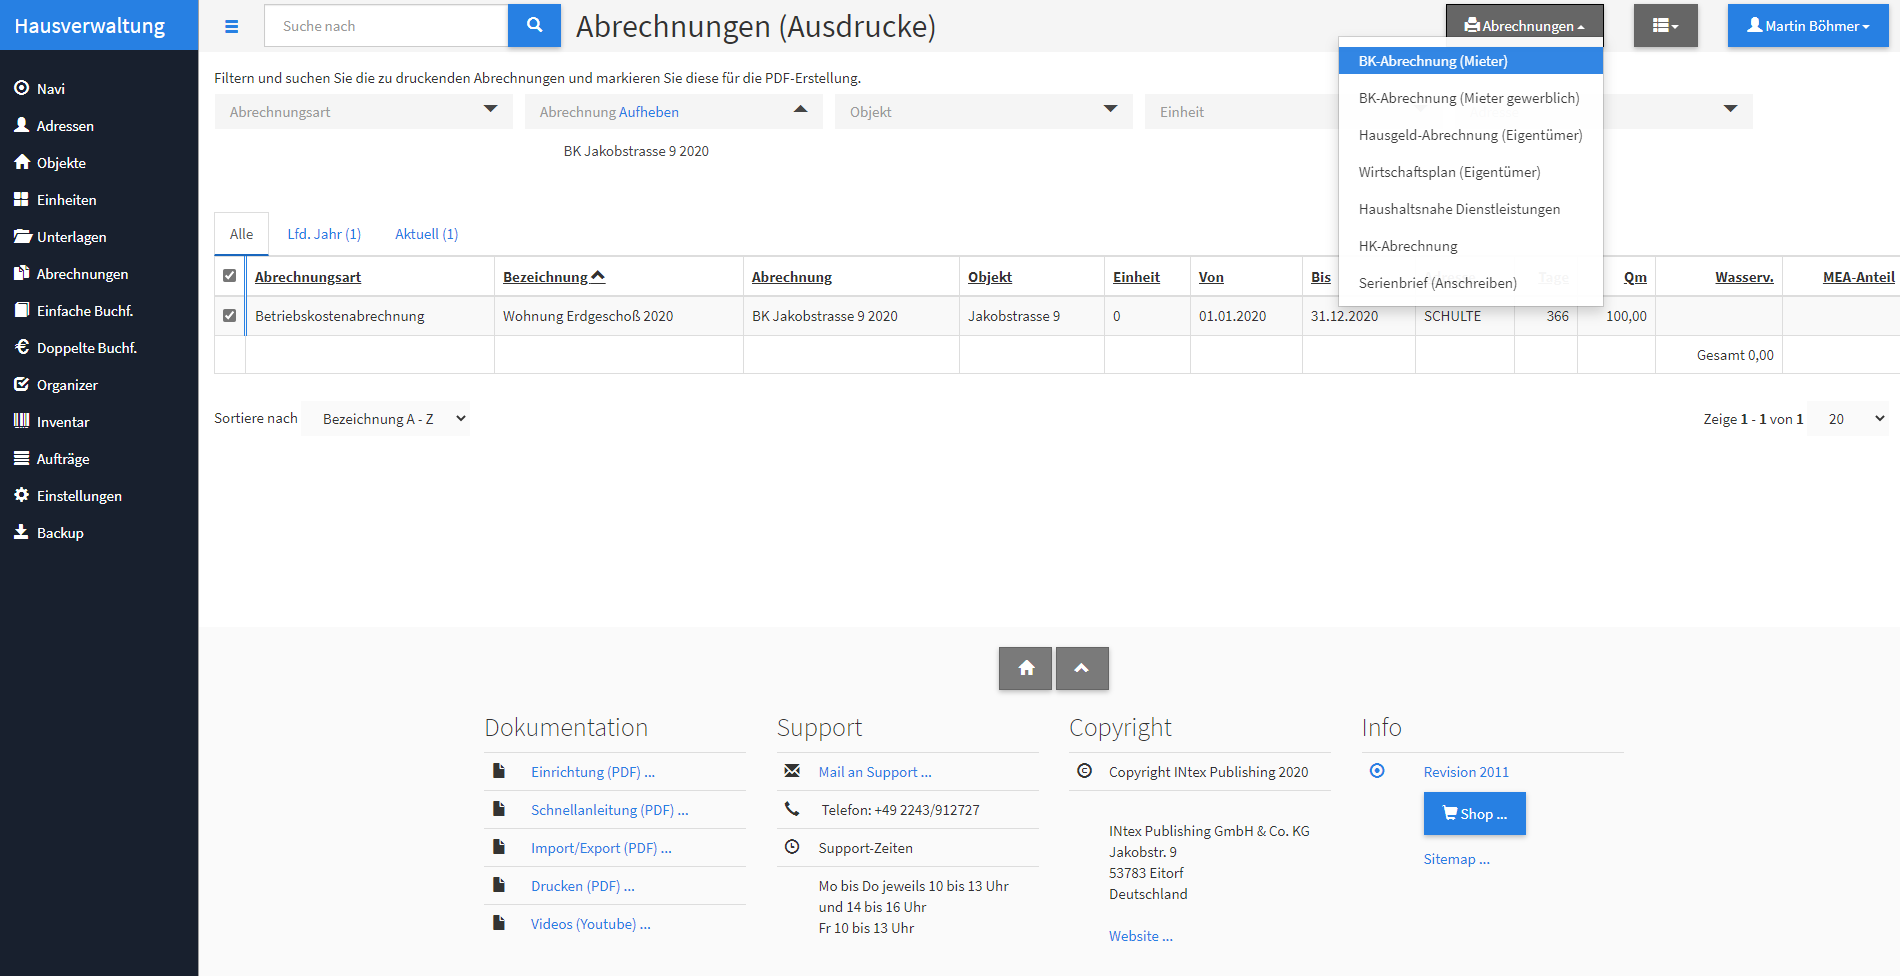The height and width of the screenshot is (976, 1900).
Task: Open the Import/Export (PDF) link
Action: (601, 848)
